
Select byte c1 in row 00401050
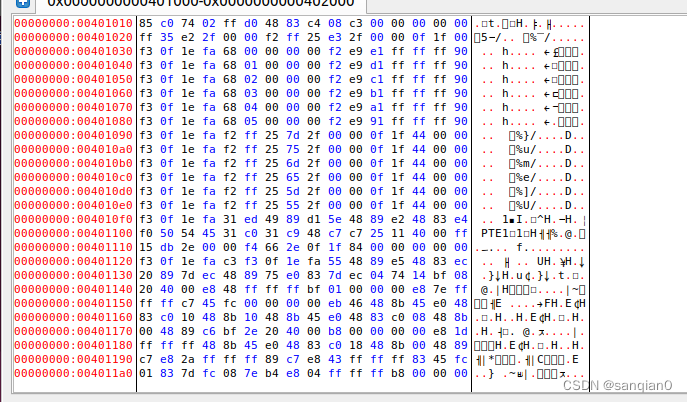[377, 79]
